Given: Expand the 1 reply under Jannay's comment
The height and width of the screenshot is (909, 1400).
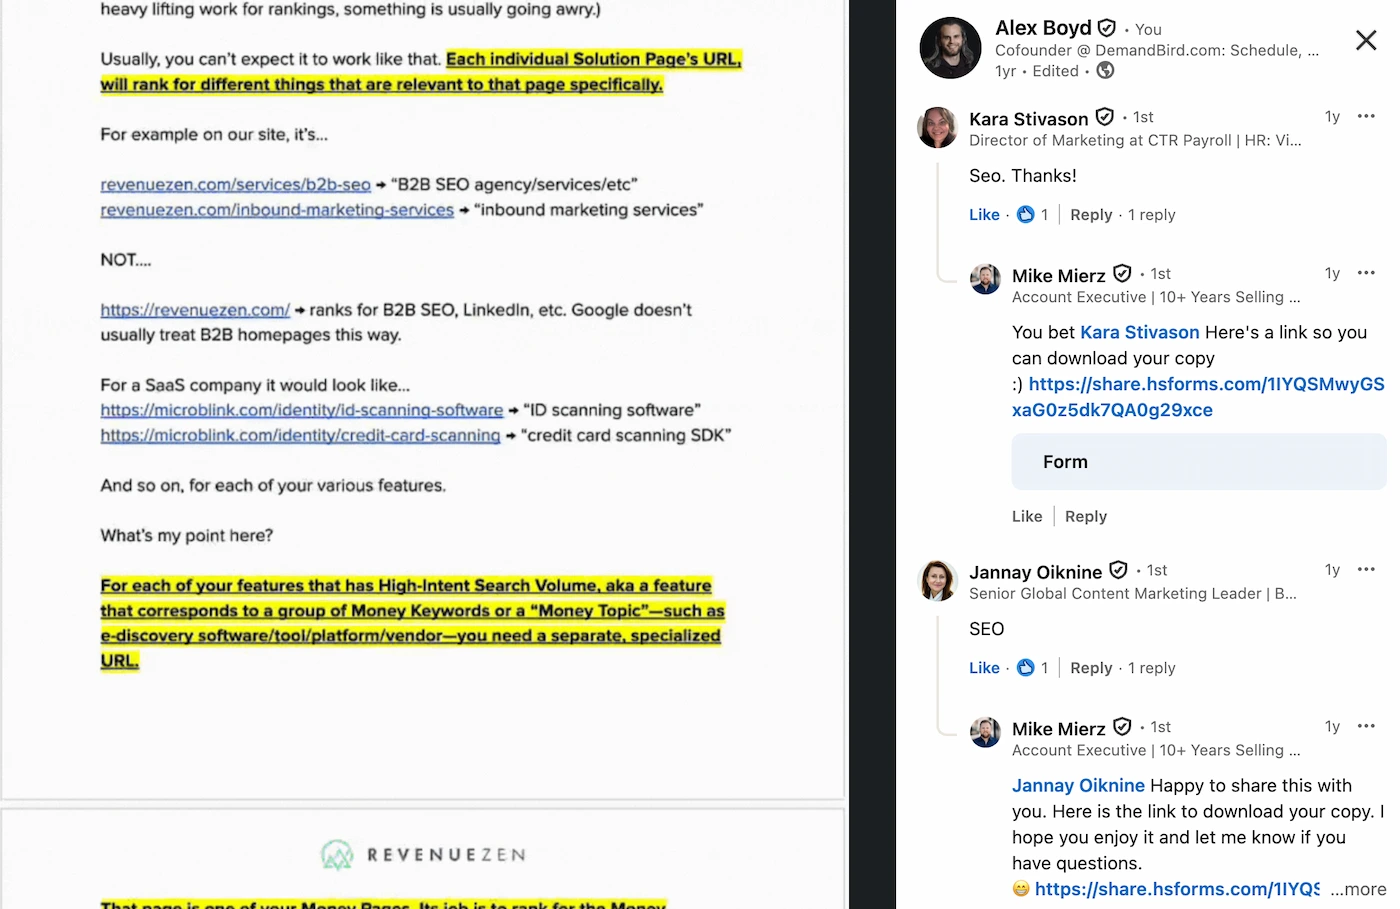Looking at the screenshot, I should tap(1151, 667).
